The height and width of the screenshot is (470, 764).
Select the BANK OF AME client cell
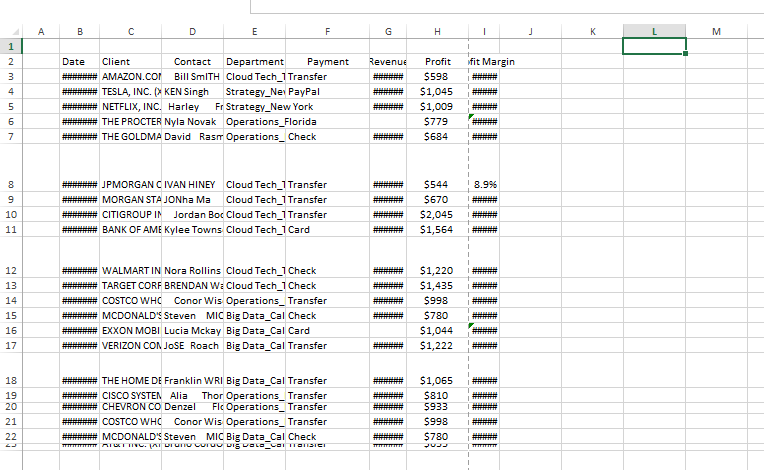[131, 230]
